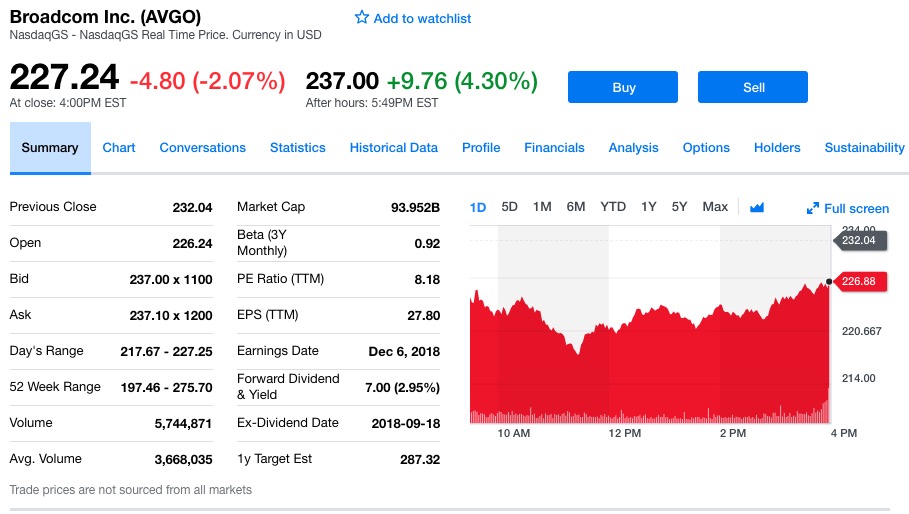Select the Max chart range
Viewport: 909px width, 514px height.
715,207
